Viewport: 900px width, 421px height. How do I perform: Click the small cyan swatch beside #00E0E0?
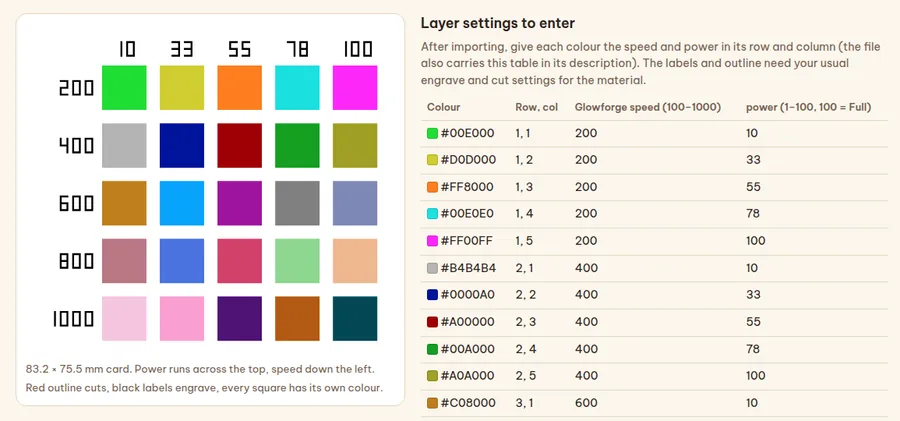tap(432, 214)
